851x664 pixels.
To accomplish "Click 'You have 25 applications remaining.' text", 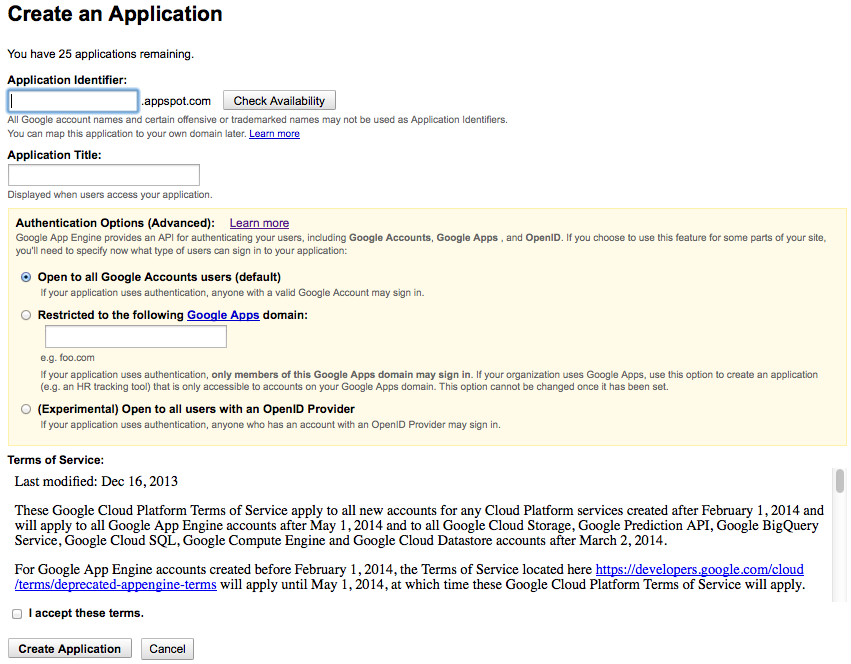I will [100, 54].
